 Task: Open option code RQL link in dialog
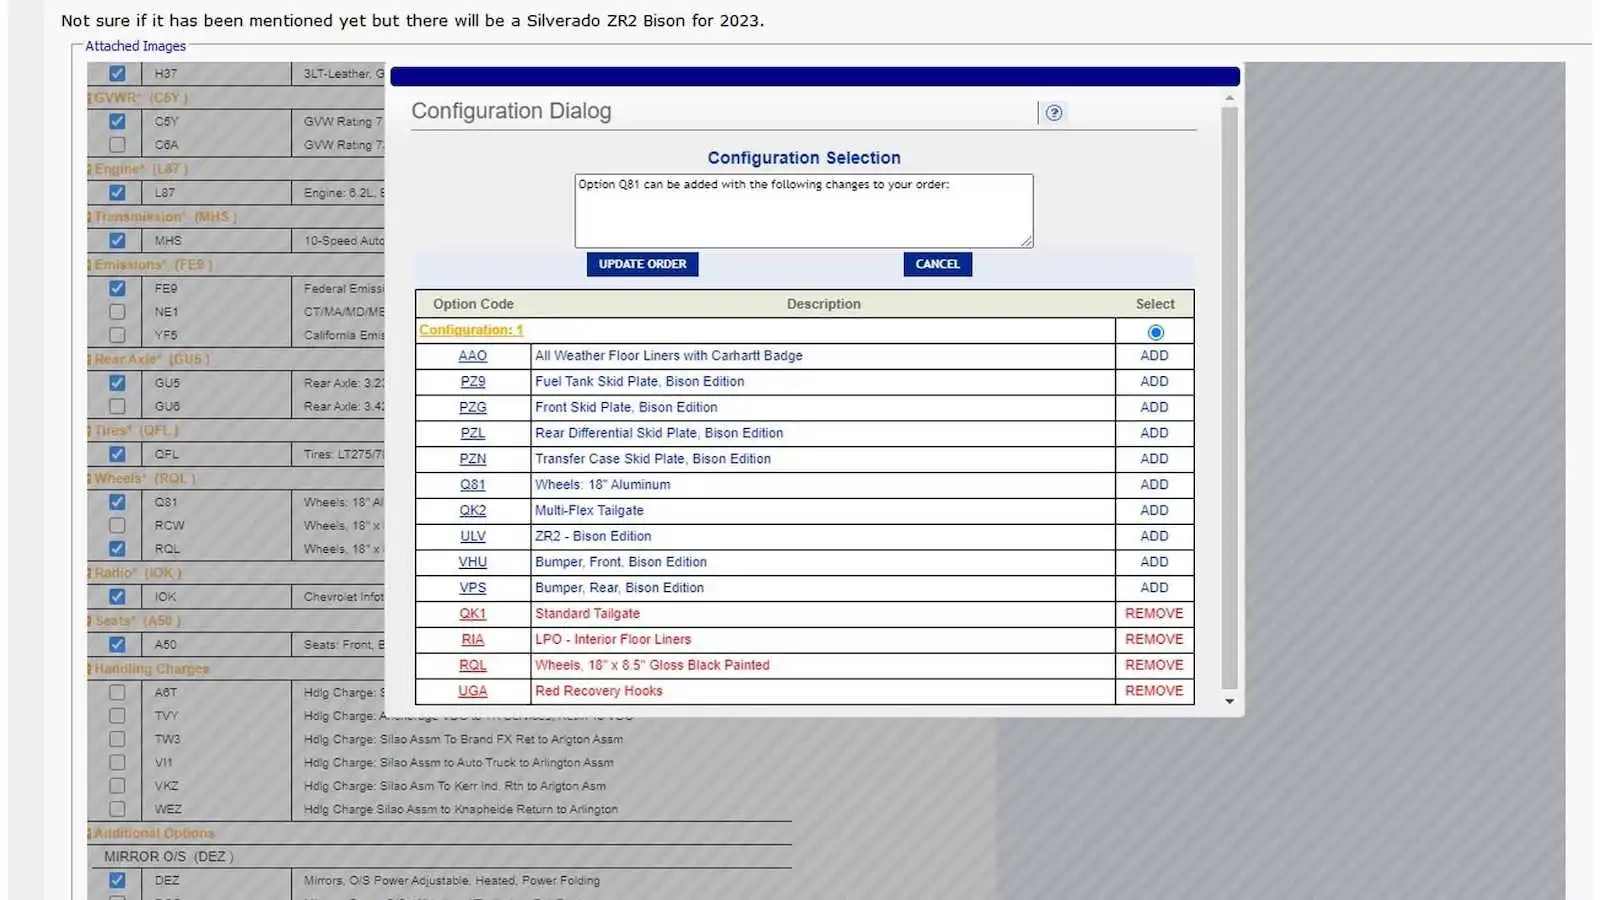472,665
